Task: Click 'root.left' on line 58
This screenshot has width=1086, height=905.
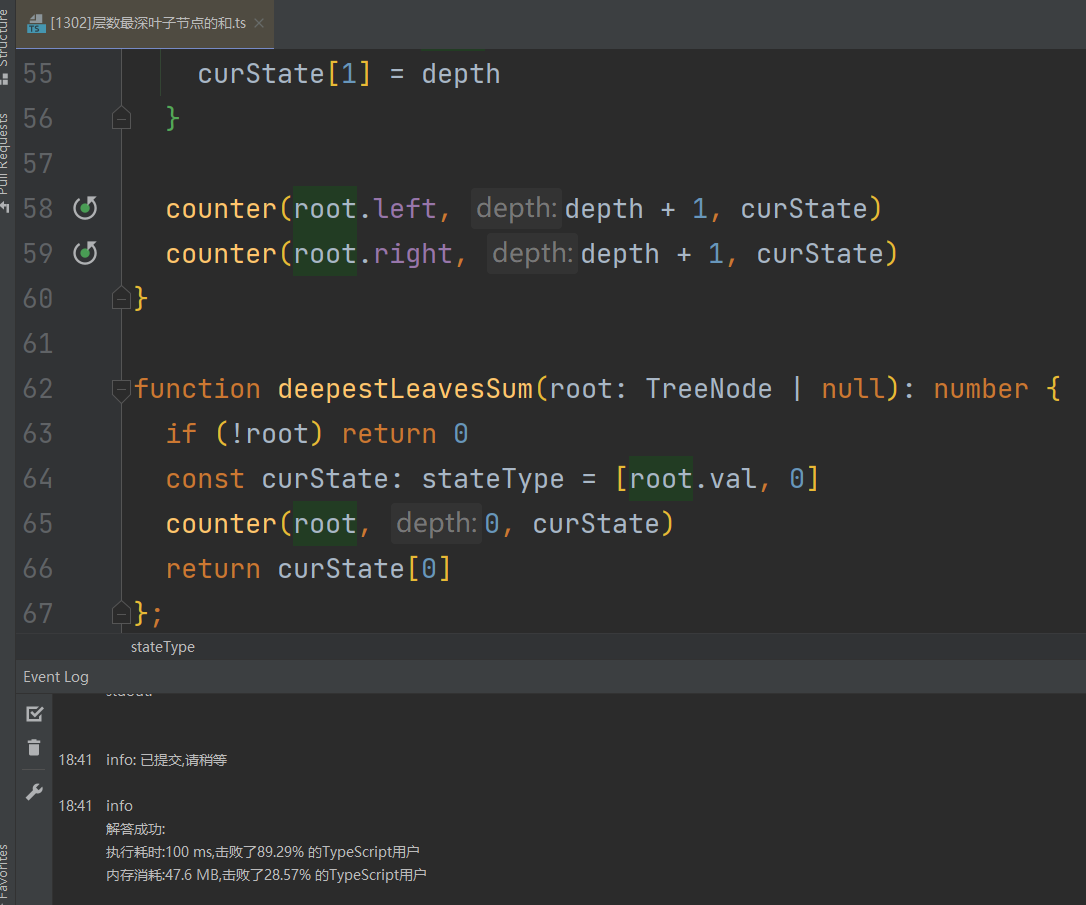Action: [x=365, y=208]
